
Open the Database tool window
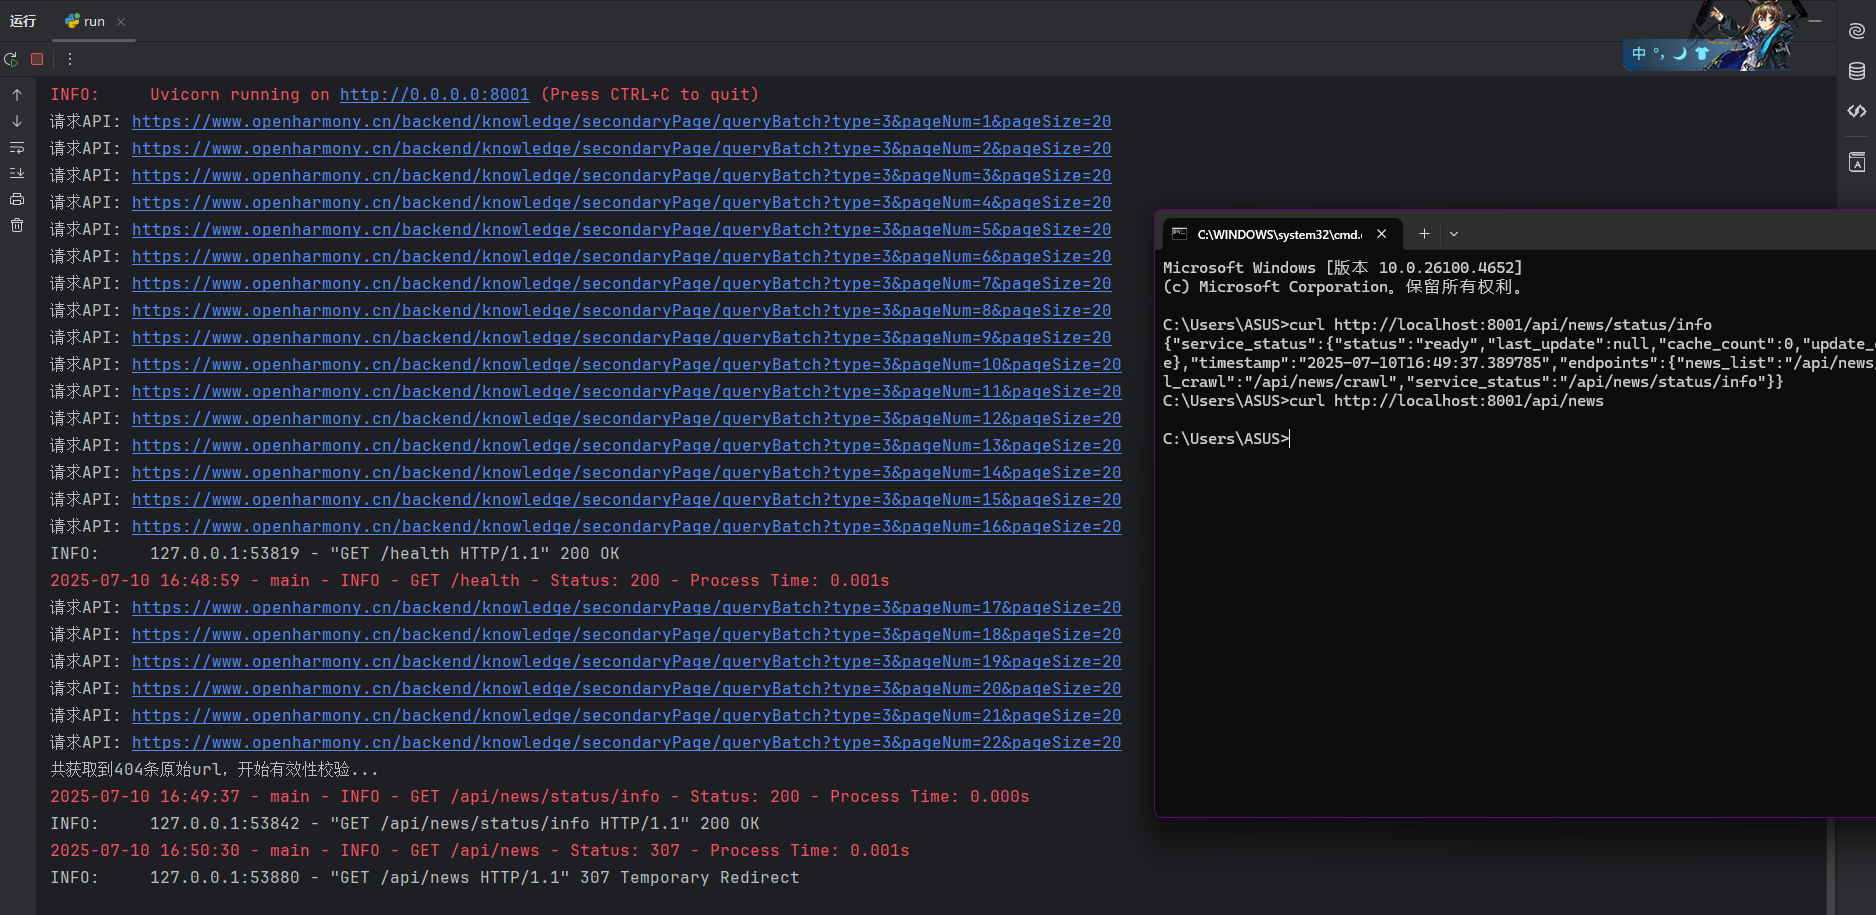pos(1857,71)
